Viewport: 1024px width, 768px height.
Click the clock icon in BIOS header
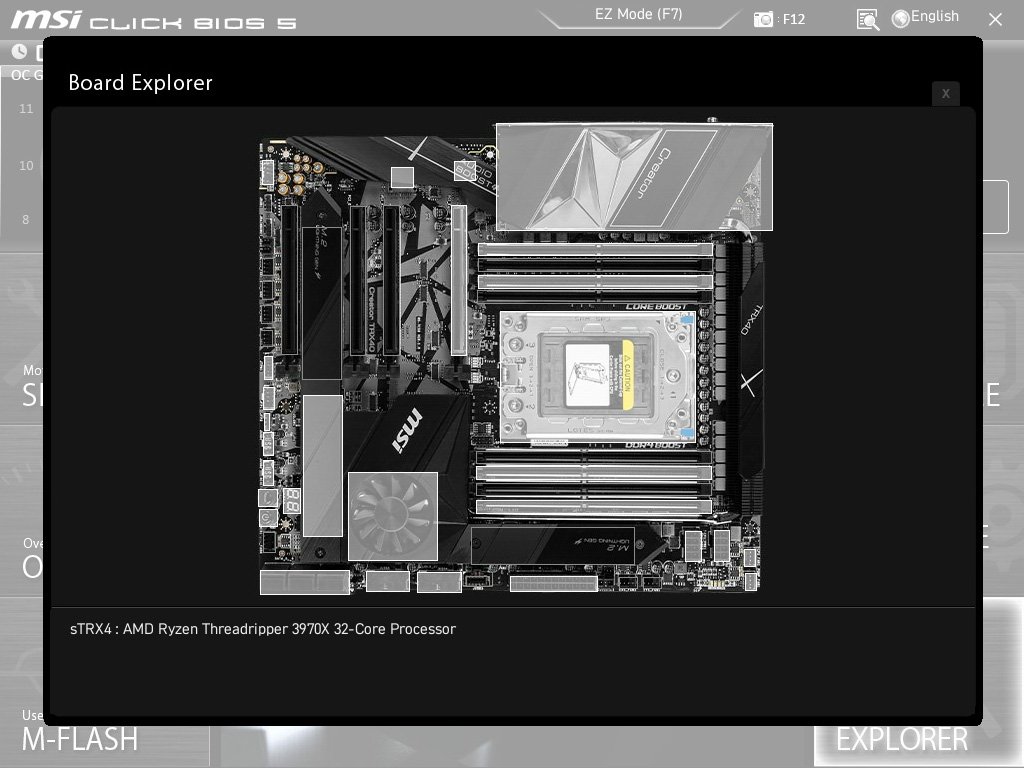click(19, 52)
